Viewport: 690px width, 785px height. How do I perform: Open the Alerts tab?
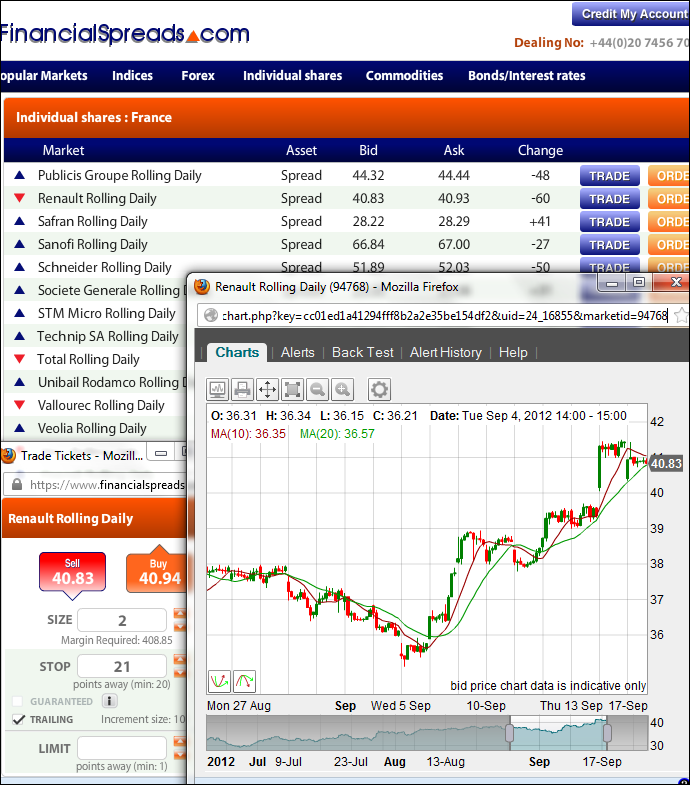click(x=297, y=352)
